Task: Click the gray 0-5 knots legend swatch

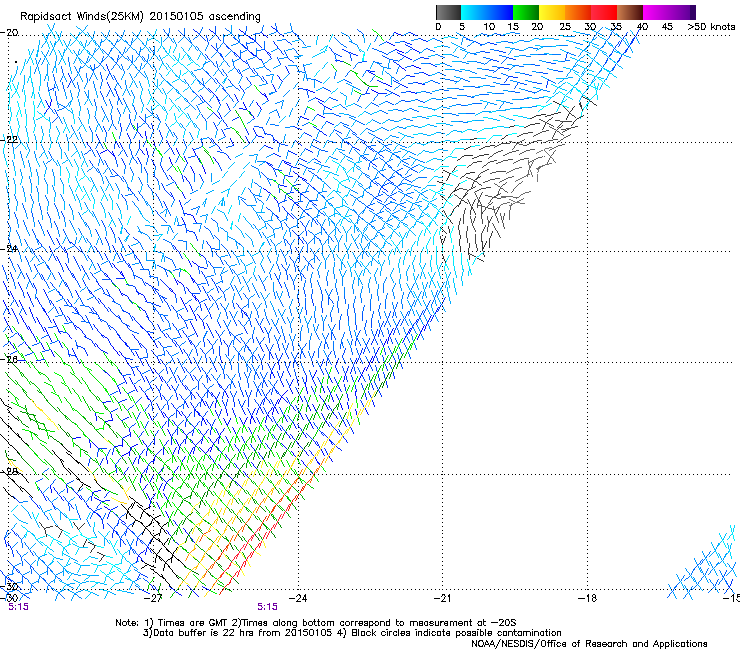Action: click(x=448, y=12)
